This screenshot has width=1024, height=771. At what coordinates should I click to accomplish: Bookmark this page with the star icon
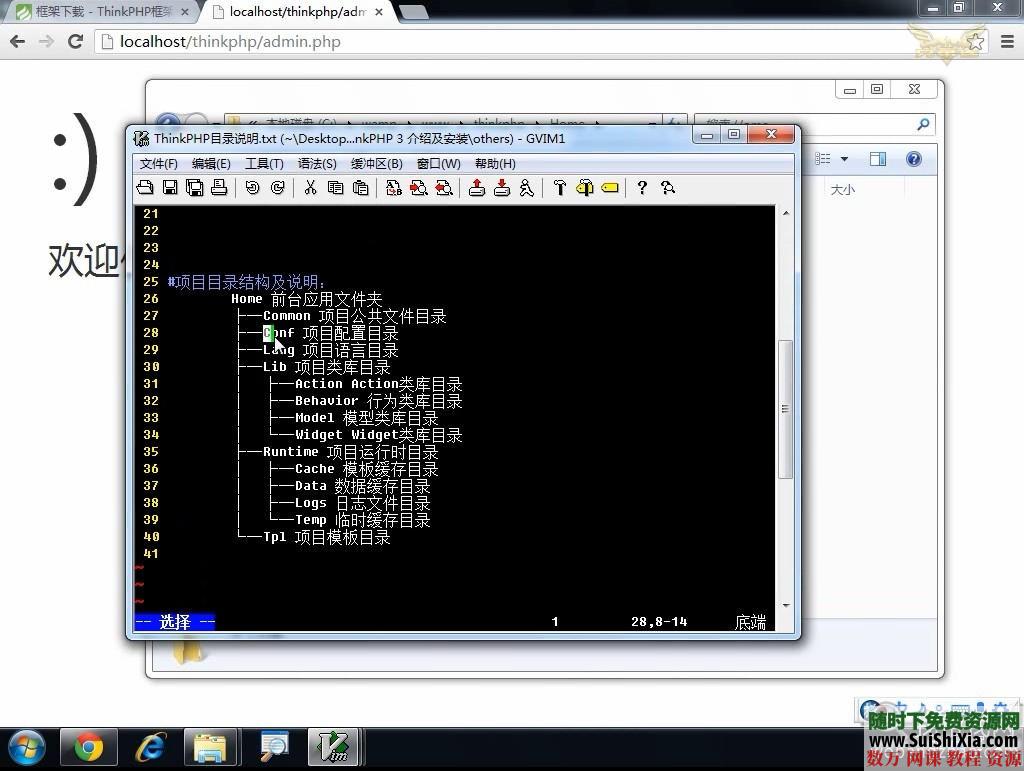tap(976, 42)
